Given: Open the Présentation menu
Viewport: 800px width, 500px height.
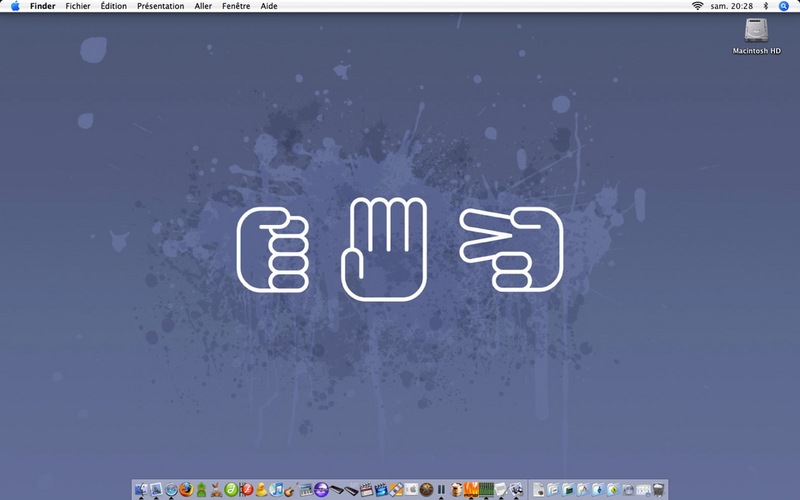Looking at the screenshot, I should 160,6.
